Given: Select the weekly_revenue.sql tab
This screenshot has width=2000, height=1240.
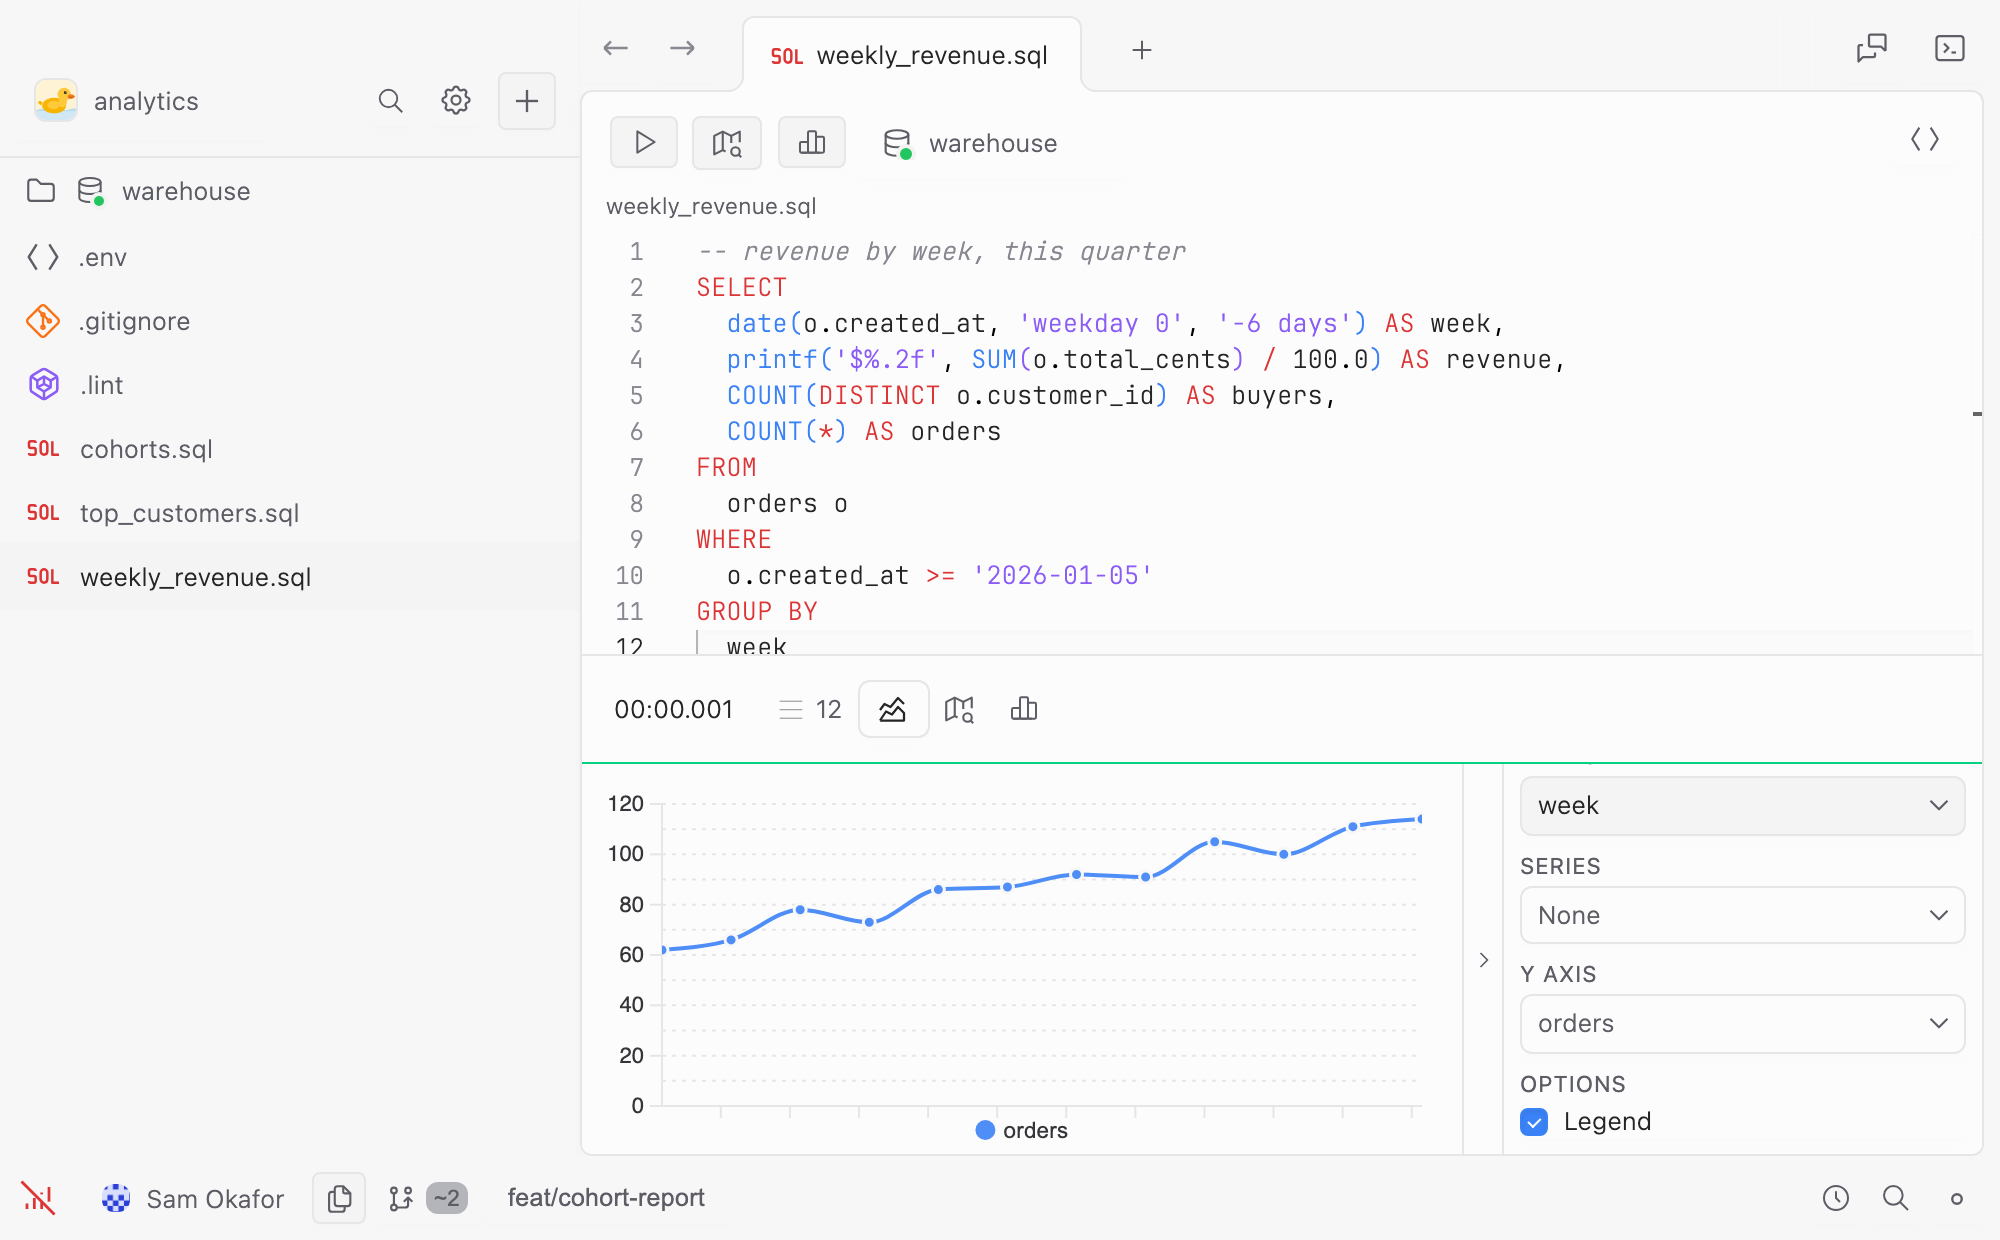Looking at the screenshot, I should coord(911,55).
